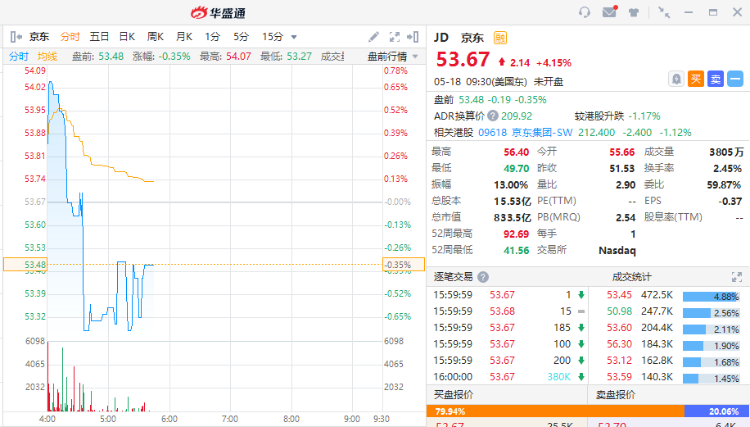Click the 京东 stock name in chart toolbar
The image size is (750, 427).
click(39, 37)
